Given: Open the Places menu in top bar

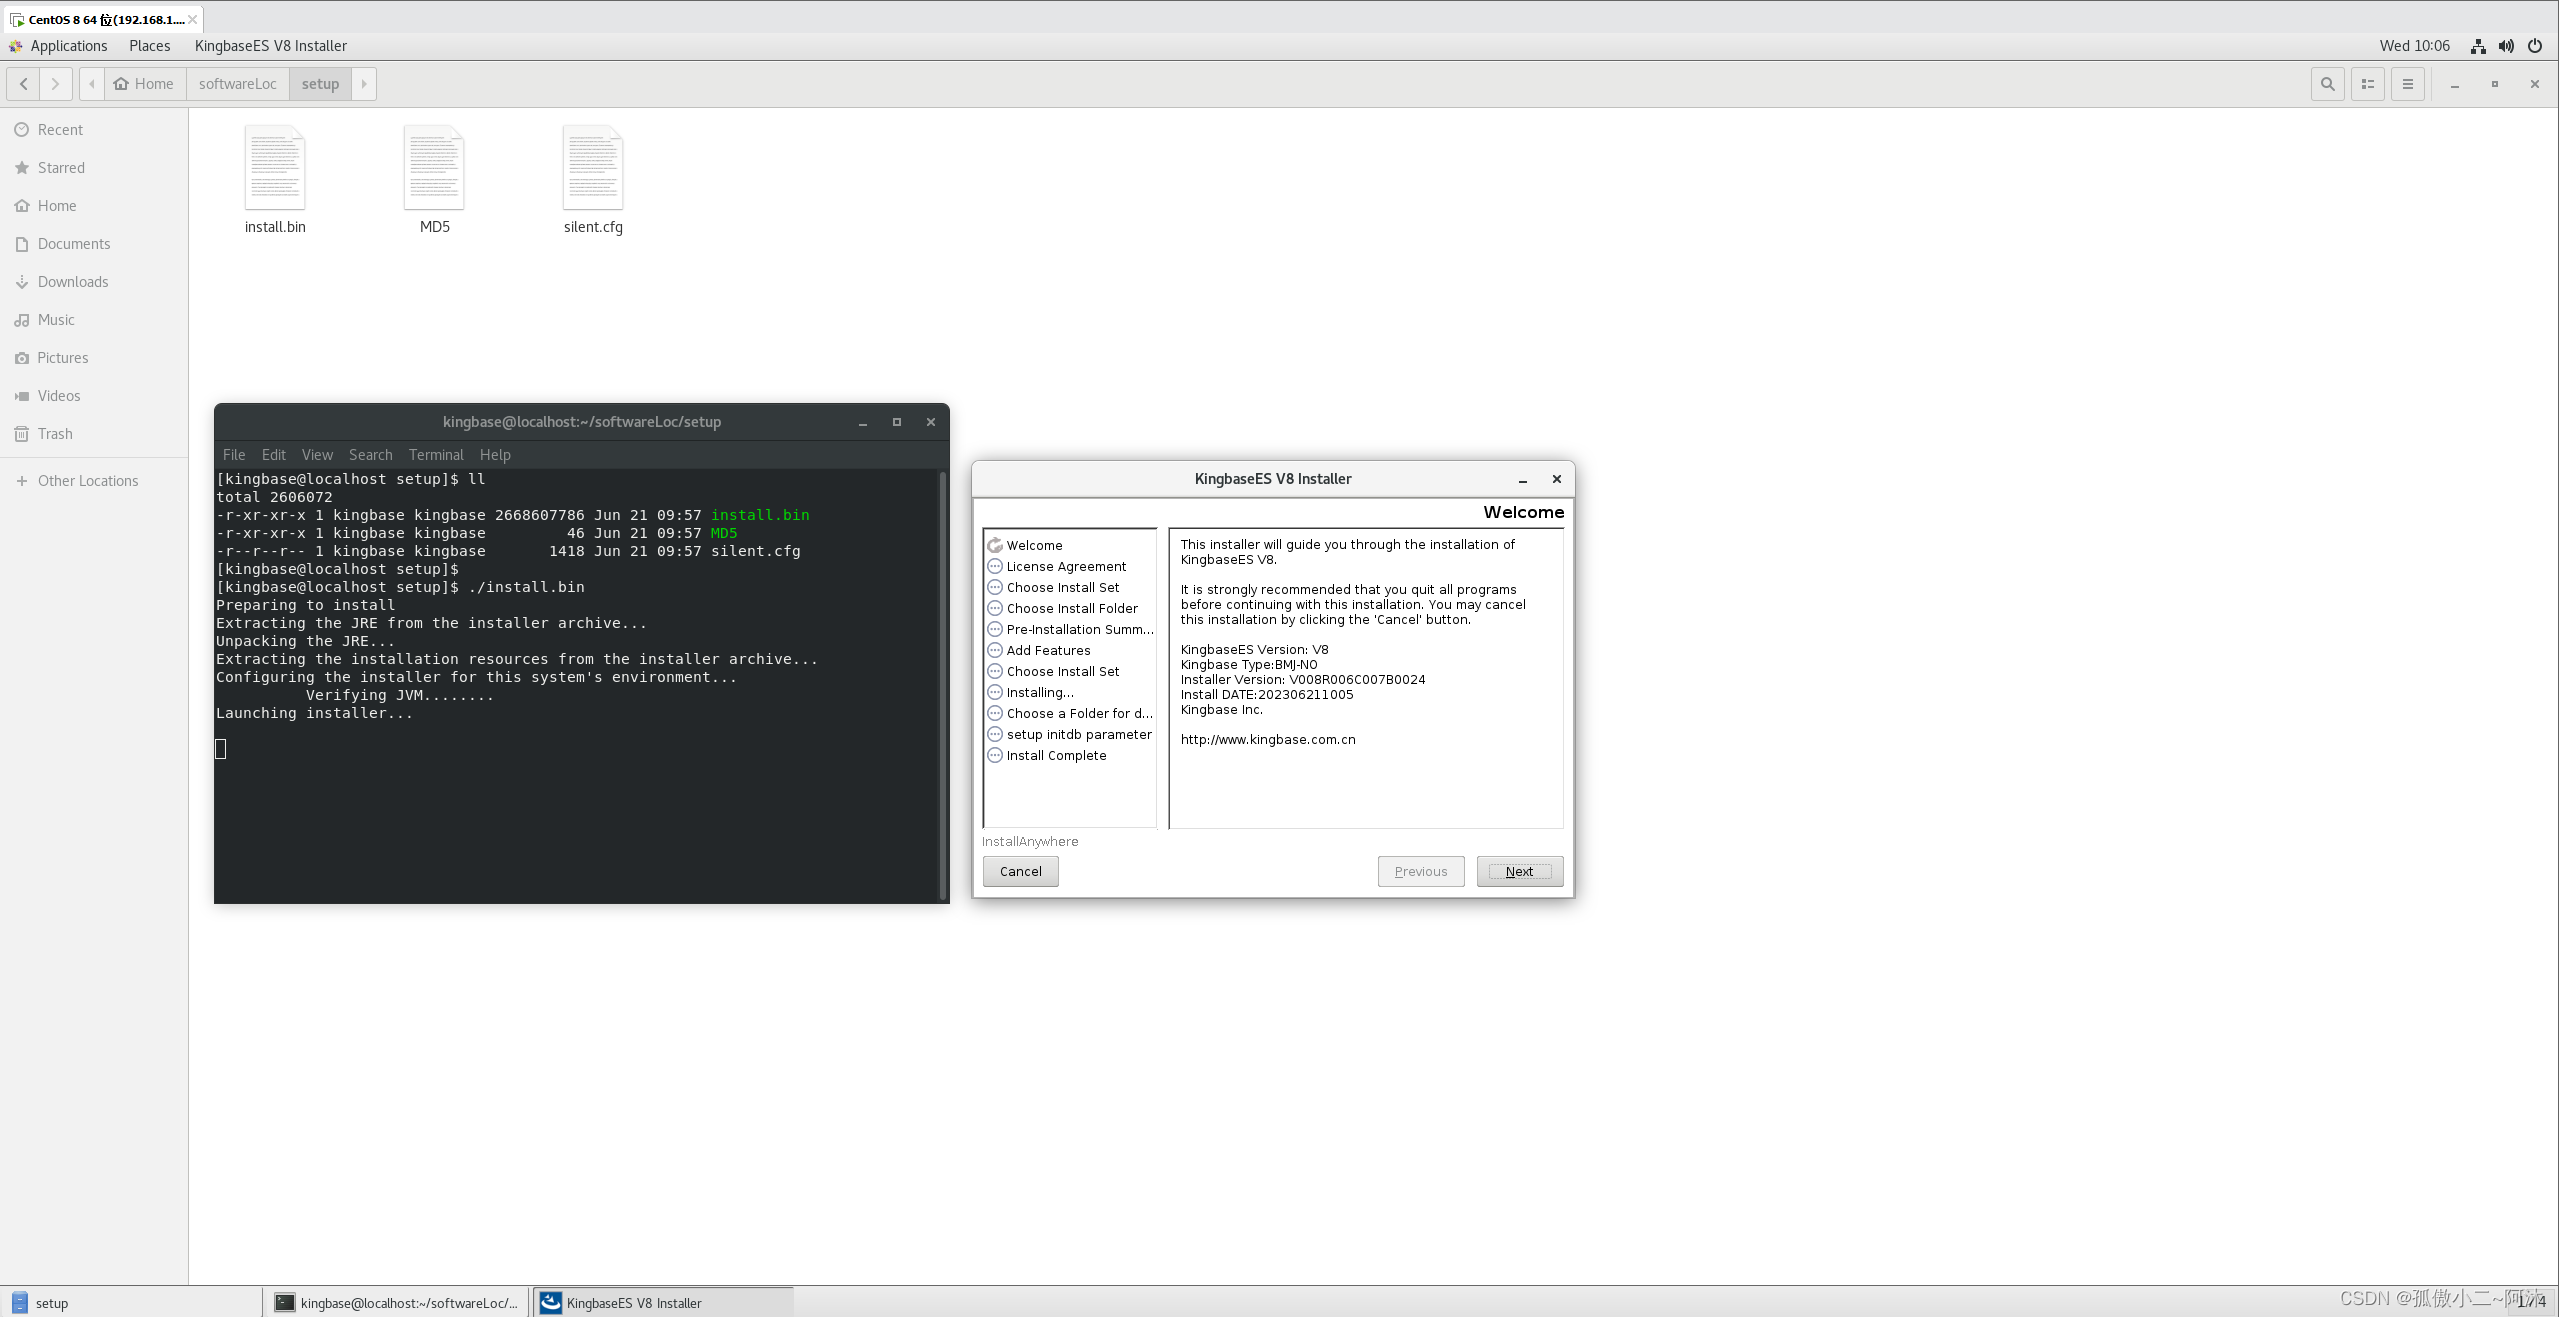Looking at the screenshot, I should [149, 46].
